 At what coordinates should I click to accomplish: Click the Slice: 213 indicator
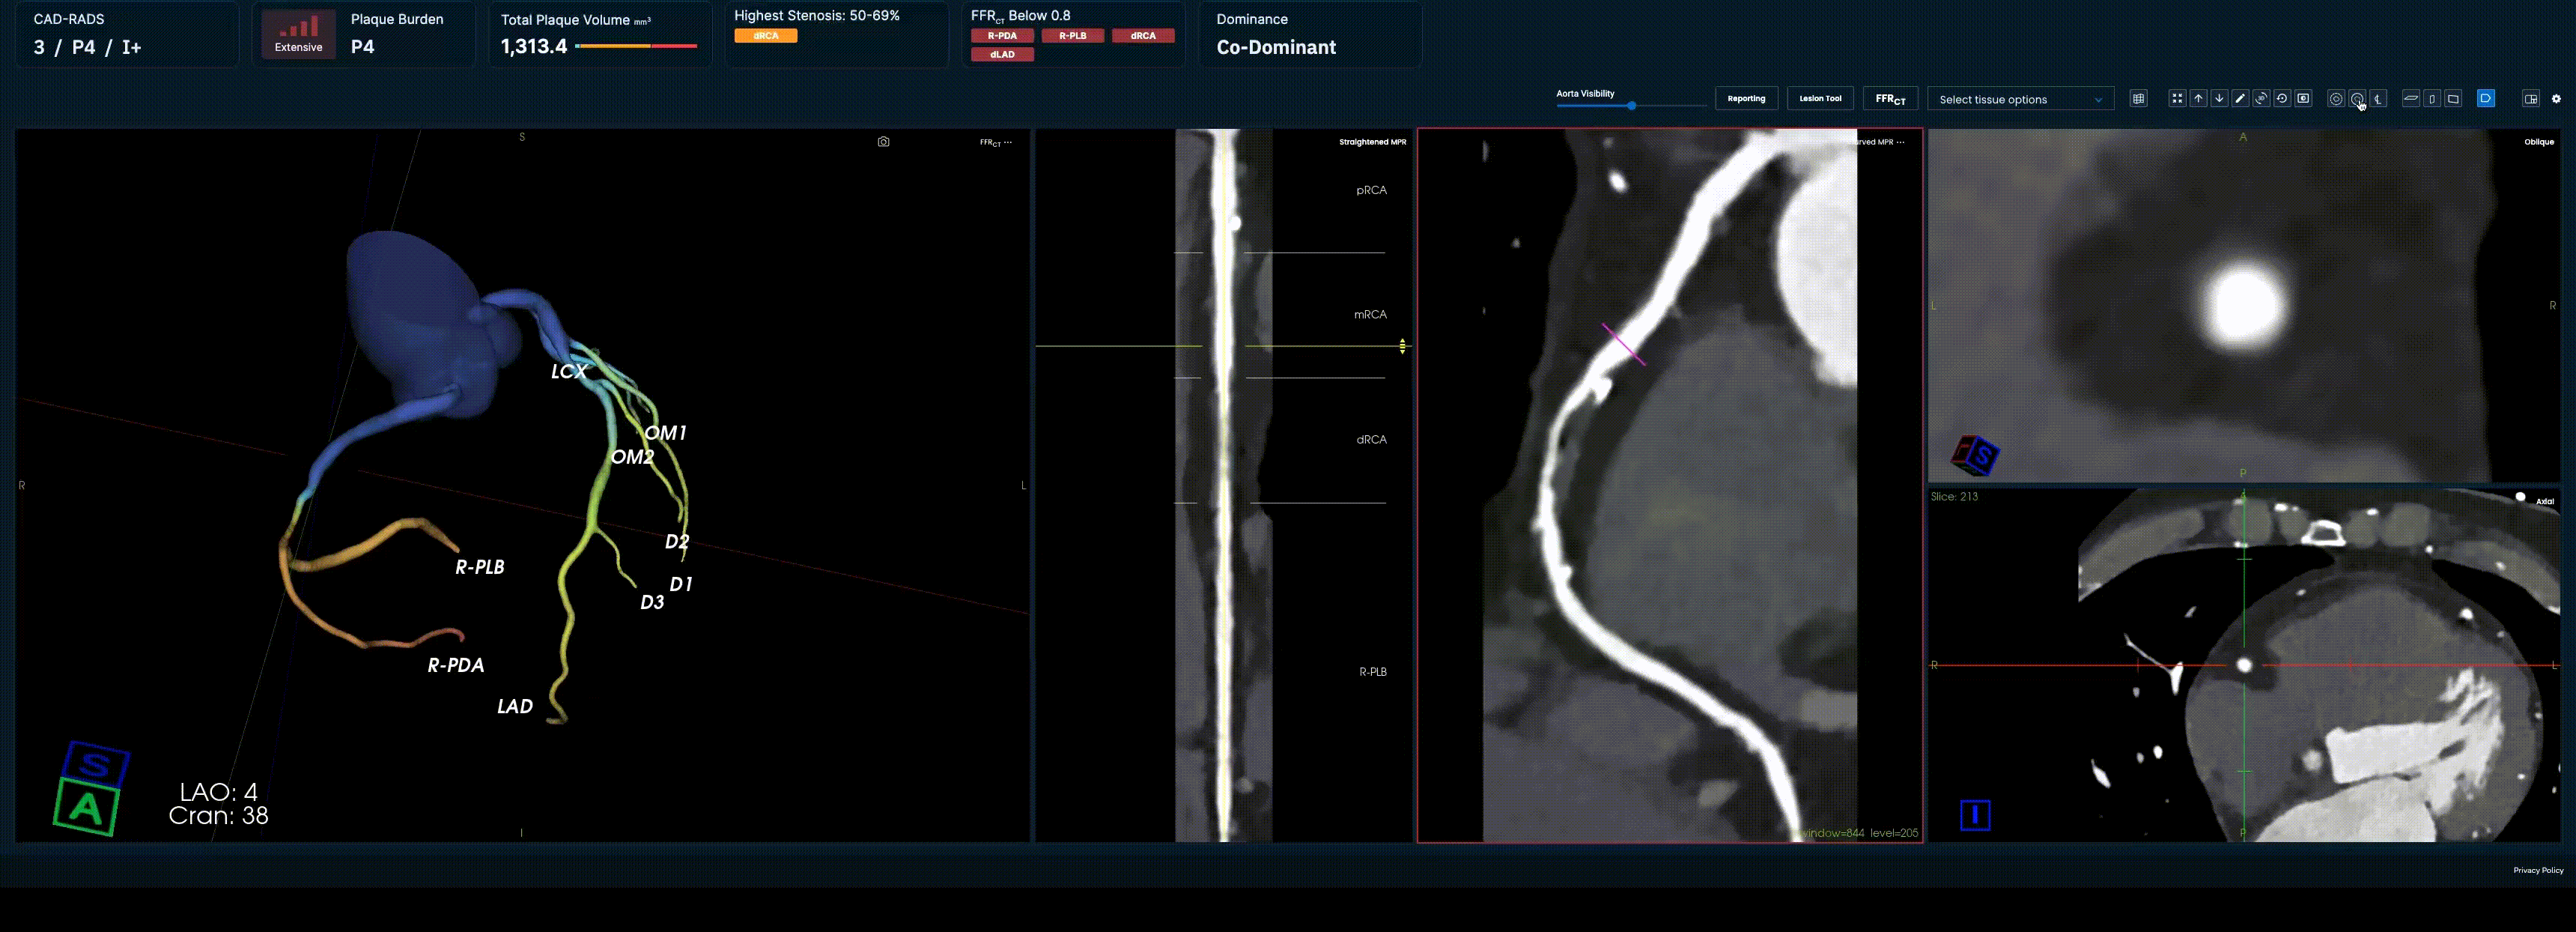(x=1954, y=496)
